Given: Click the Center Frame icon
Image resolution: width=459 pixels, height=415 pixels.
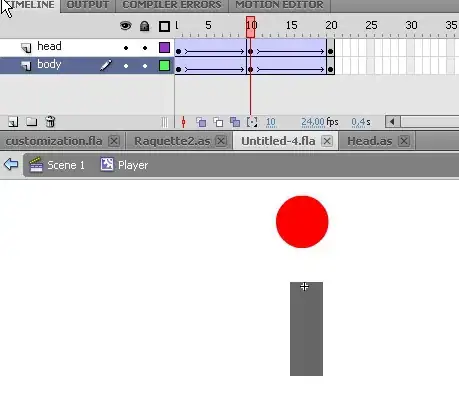Looking at the screenshot, I should (x=183, y=122).
